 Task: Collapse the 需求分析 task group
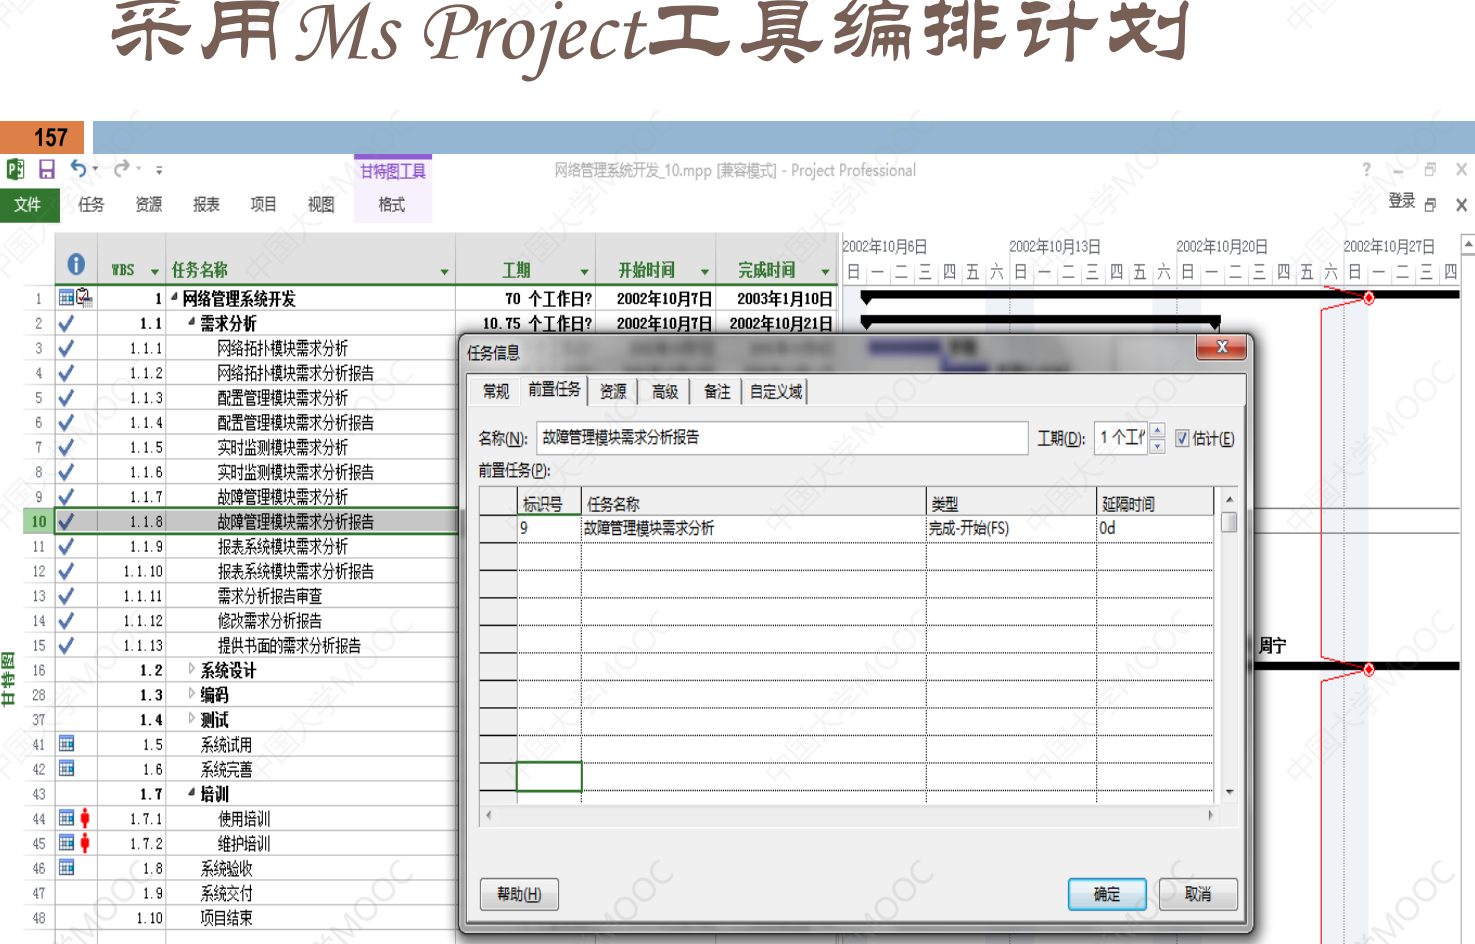click(192, 321)
